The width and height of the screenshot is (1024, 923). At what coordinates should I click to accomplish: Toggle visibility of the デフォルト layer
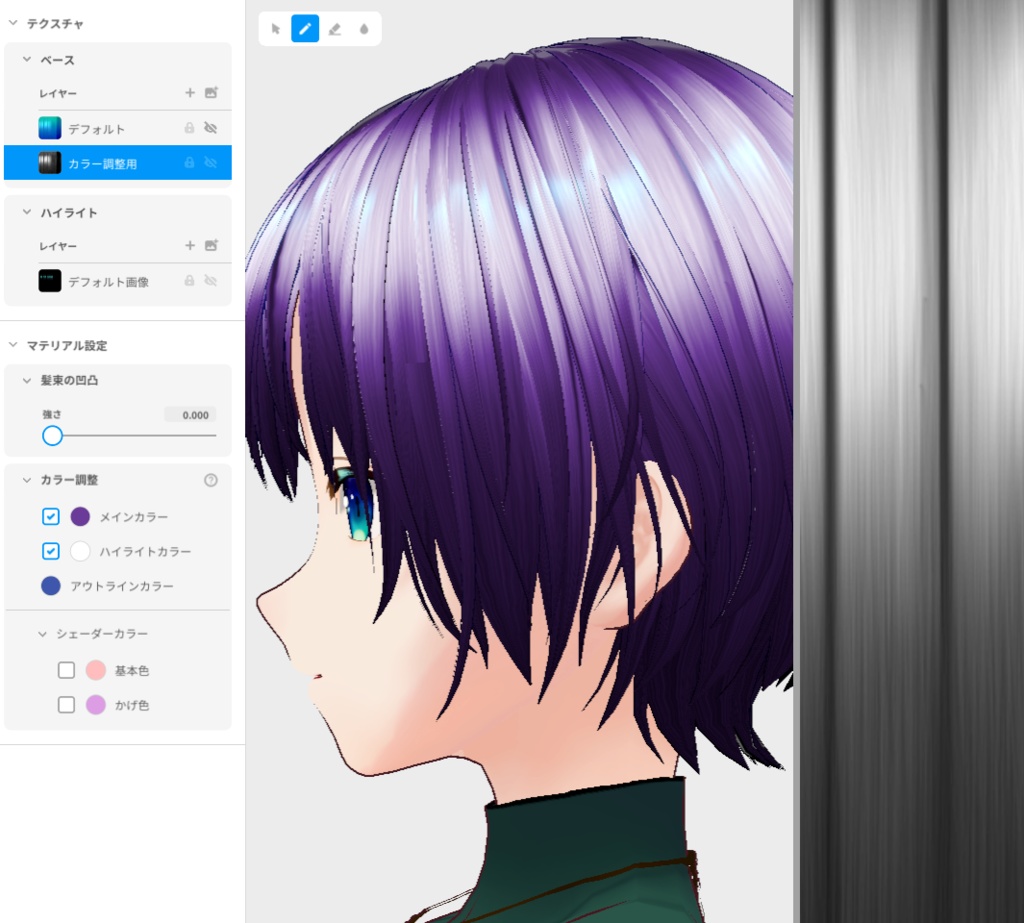[211, 127]
